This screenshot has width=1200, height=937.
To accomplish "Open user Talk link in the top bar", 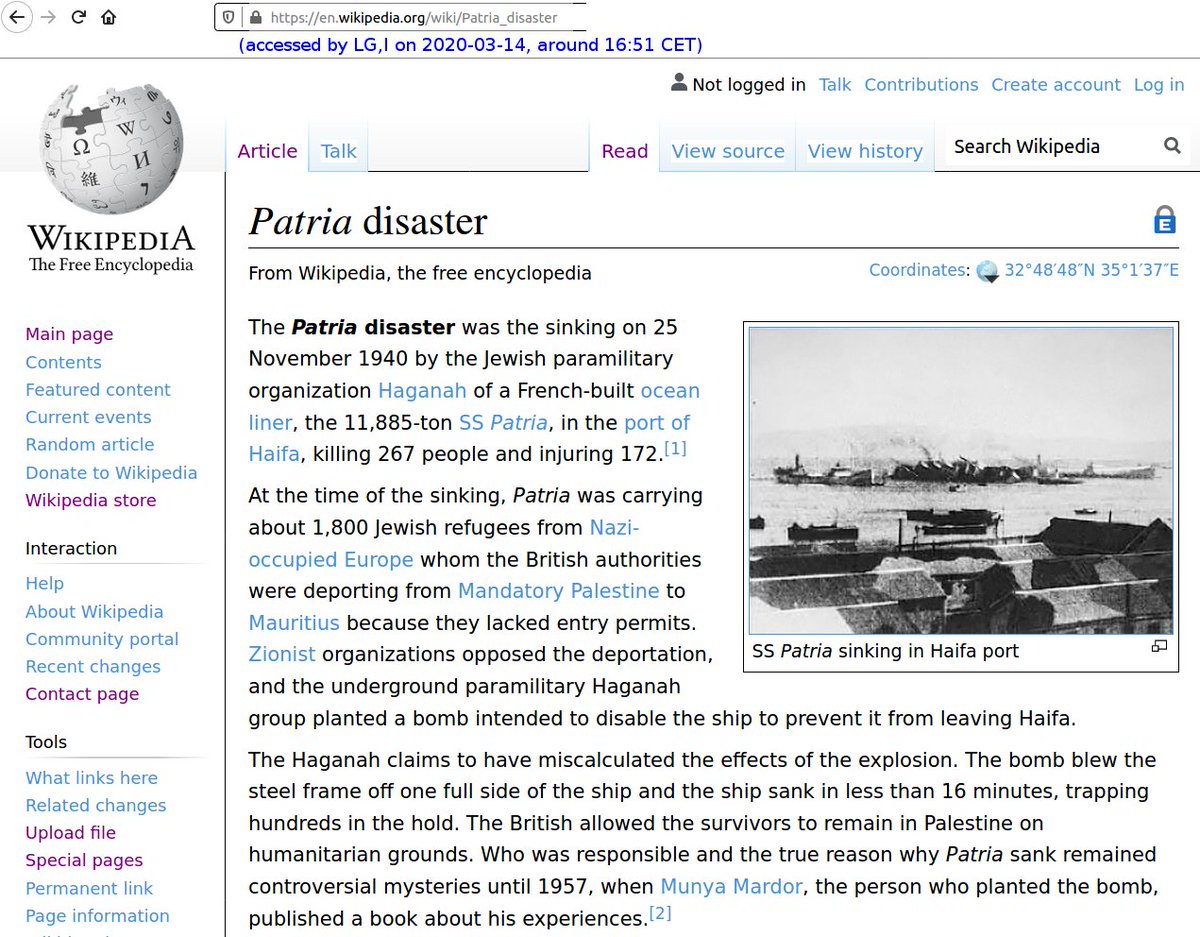I will (835, 85).
